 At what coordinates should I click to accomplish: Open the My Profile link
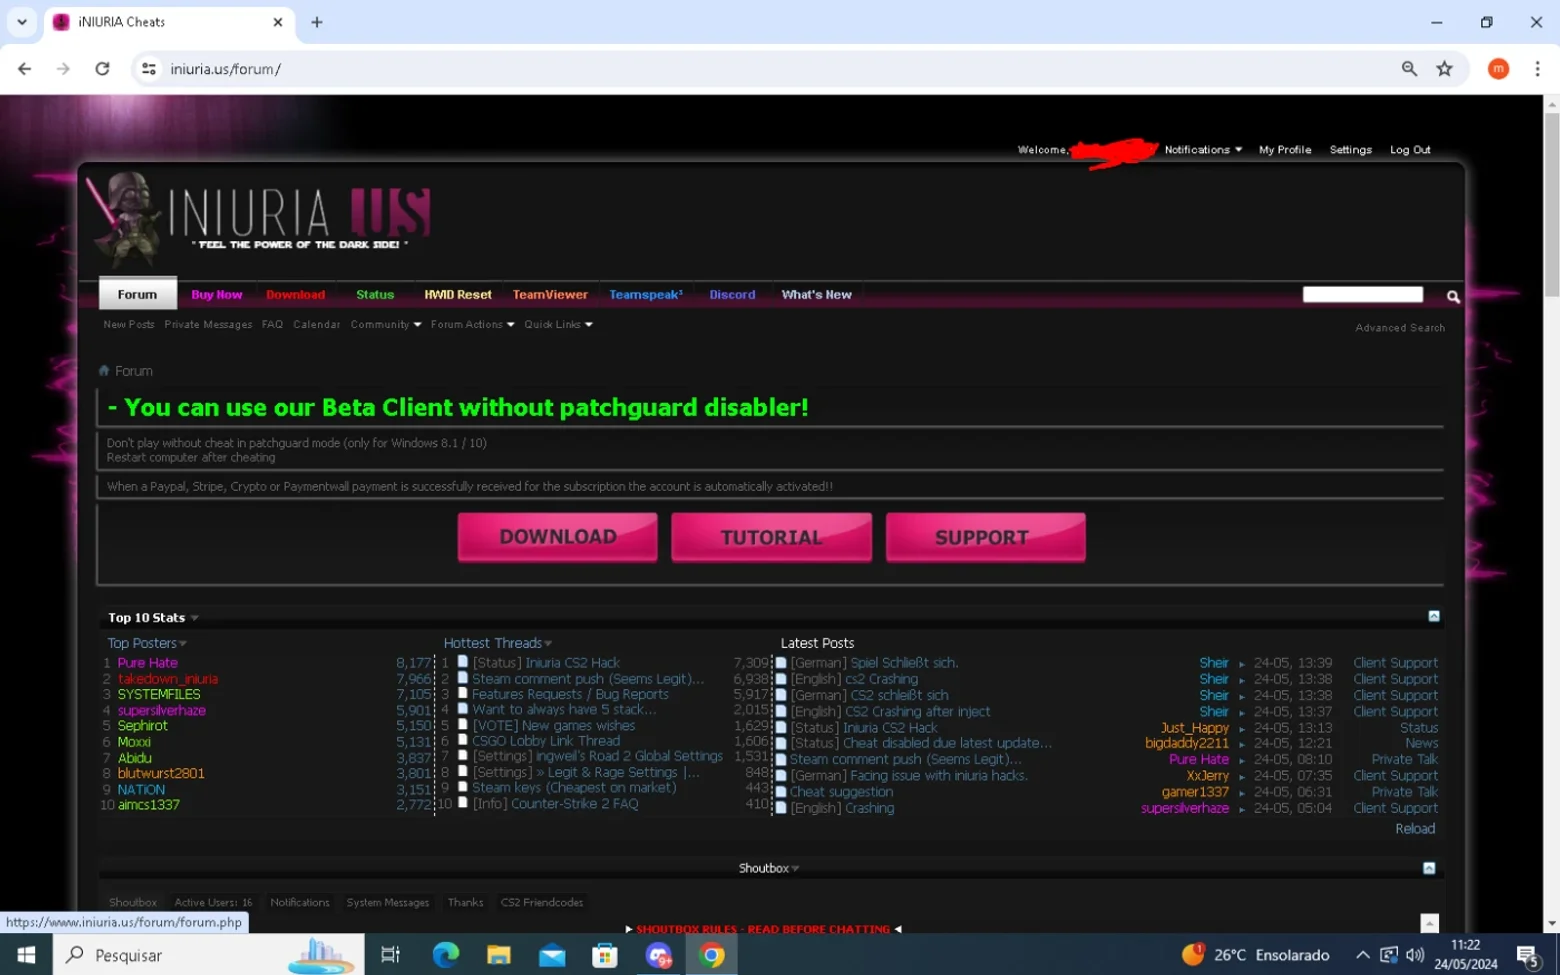pos(1285,150)
